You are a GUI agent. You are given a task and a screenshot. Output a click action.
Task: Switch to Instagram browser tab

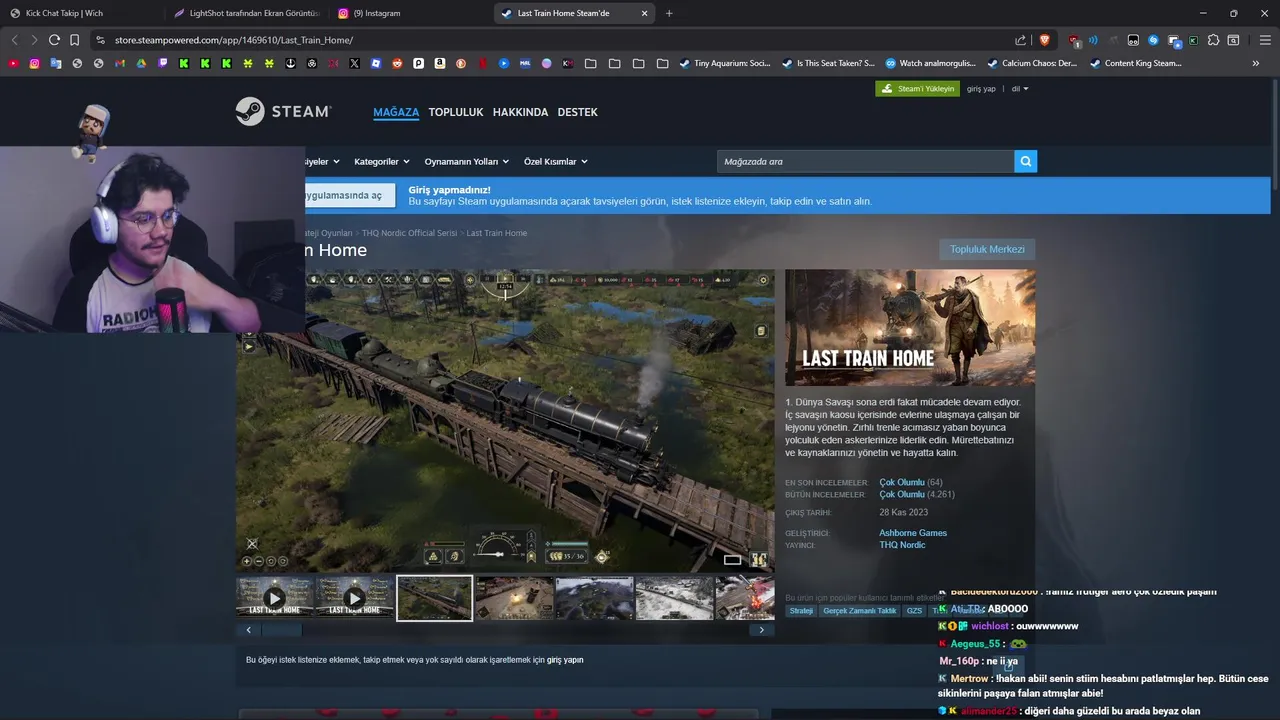point(410,13)
